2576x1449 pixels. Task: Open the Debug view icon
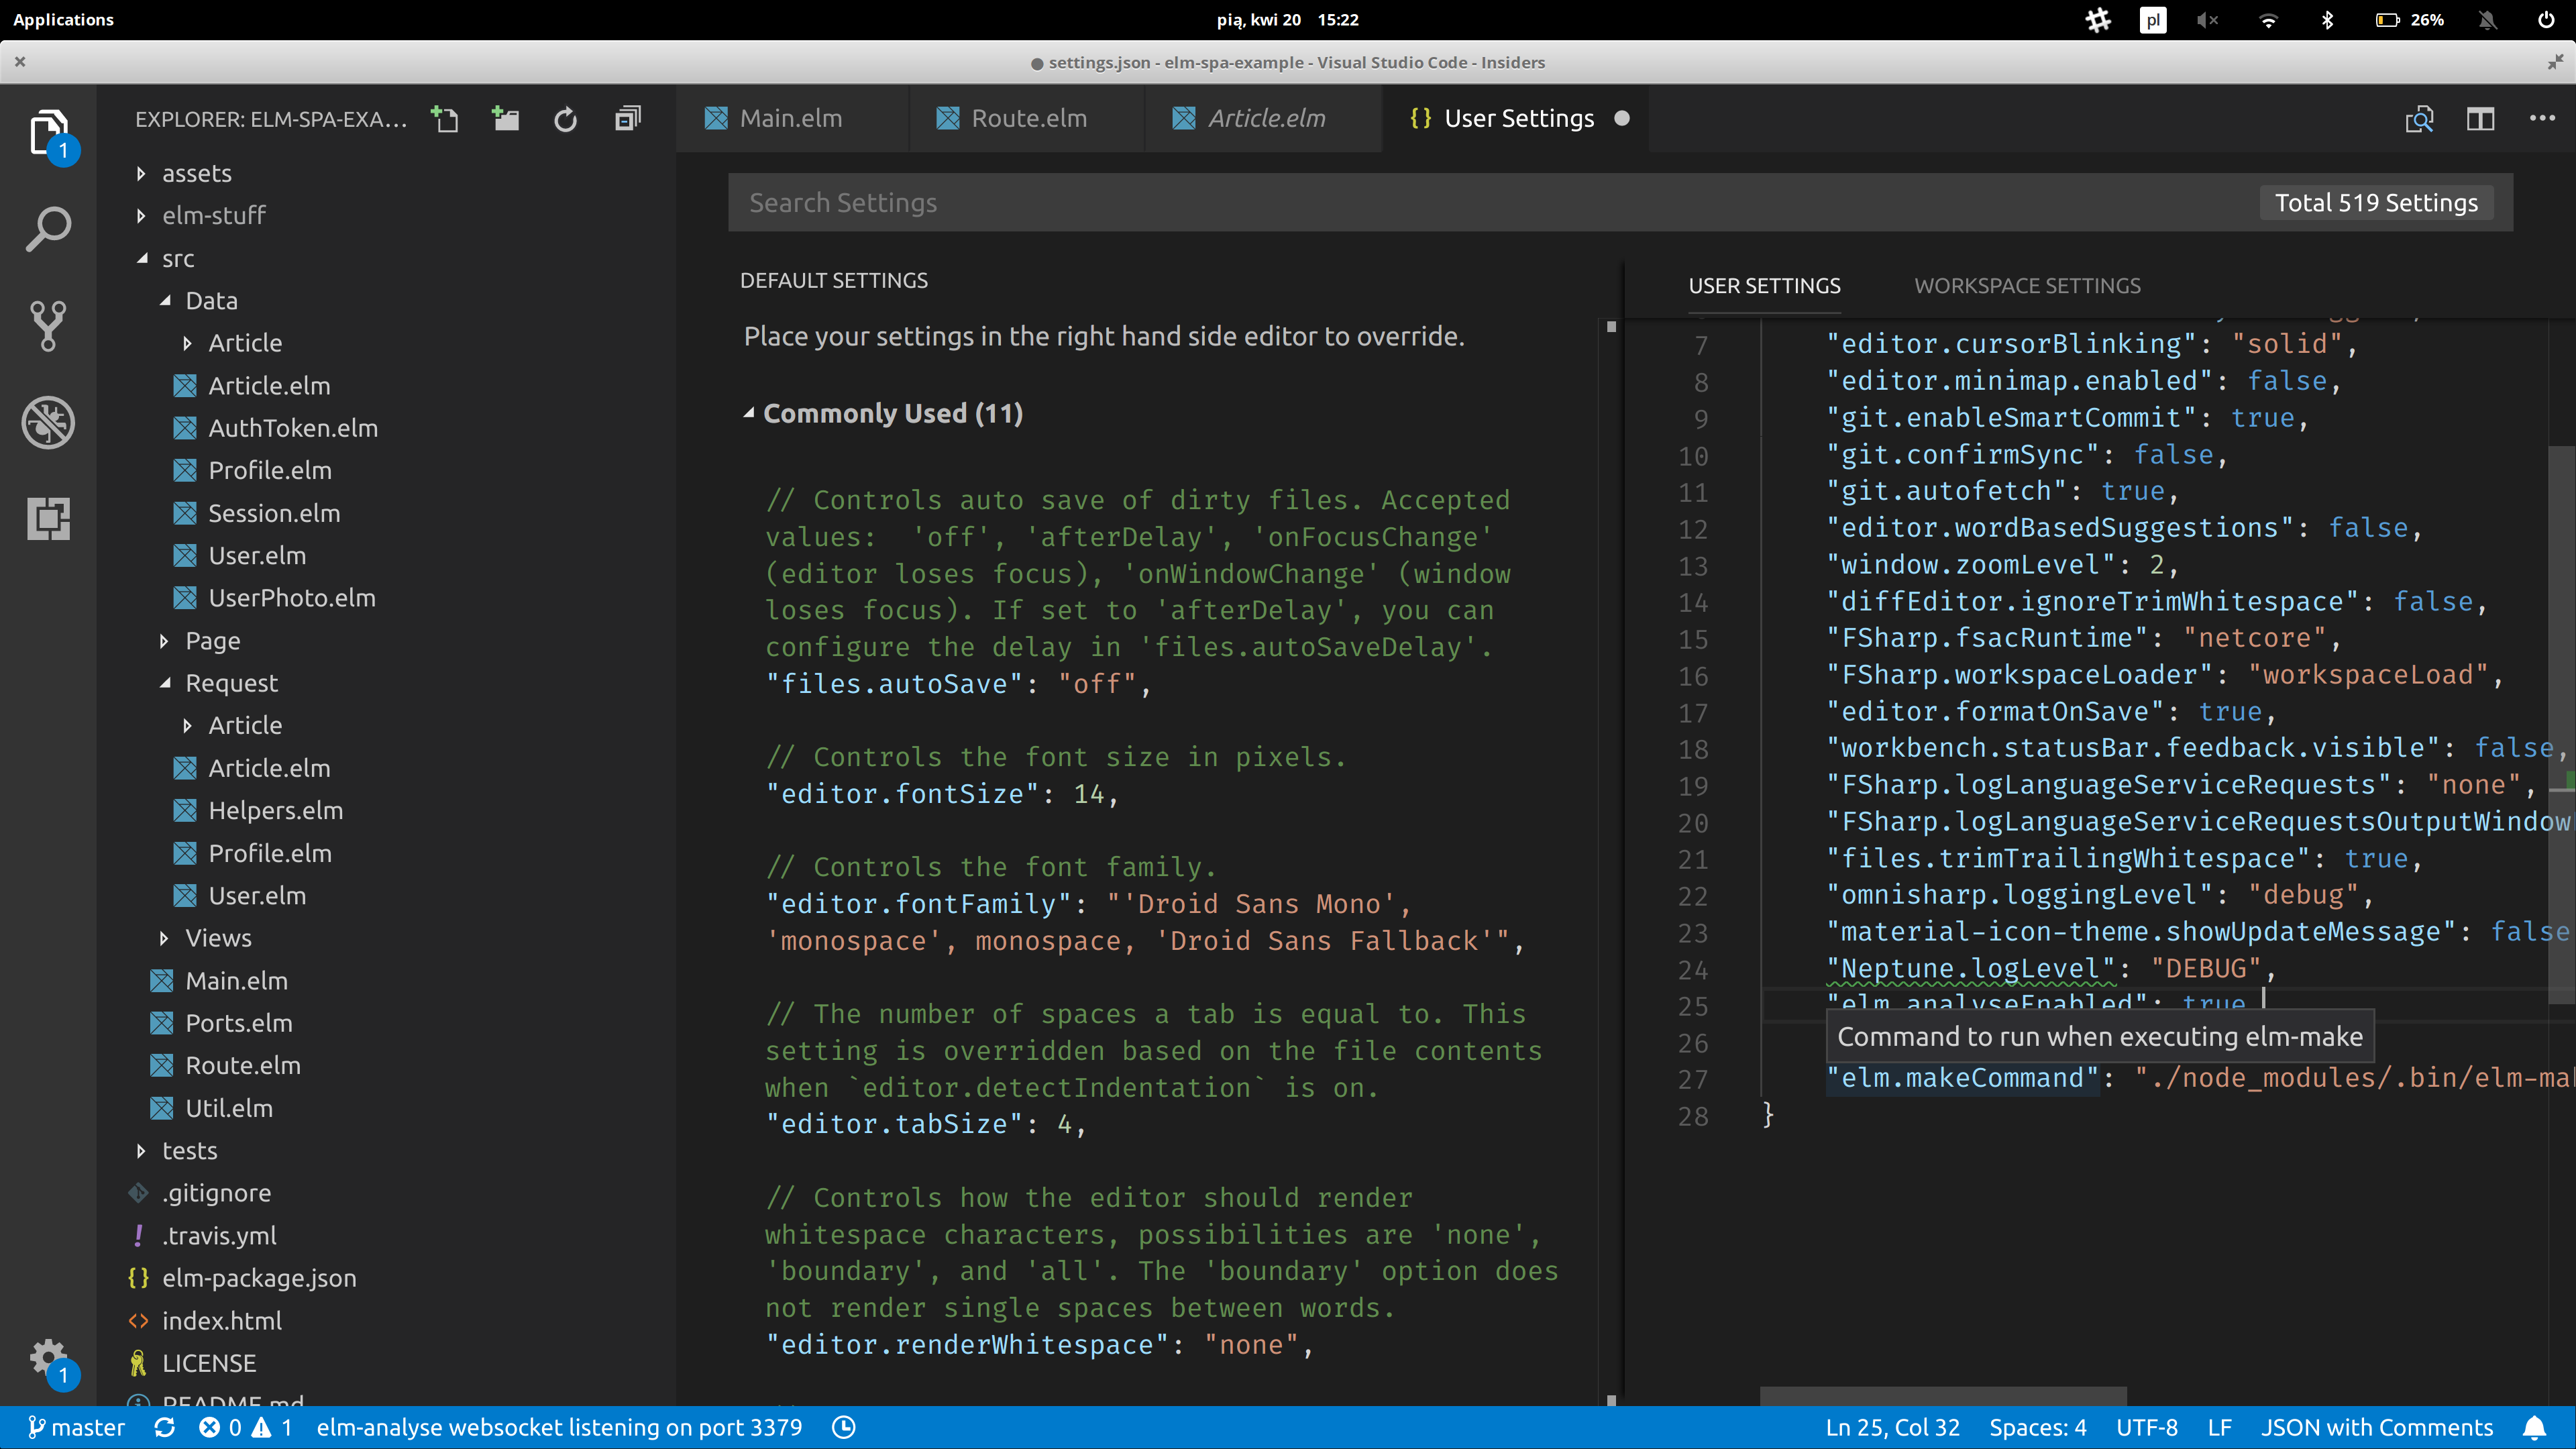tap(48, 422)
